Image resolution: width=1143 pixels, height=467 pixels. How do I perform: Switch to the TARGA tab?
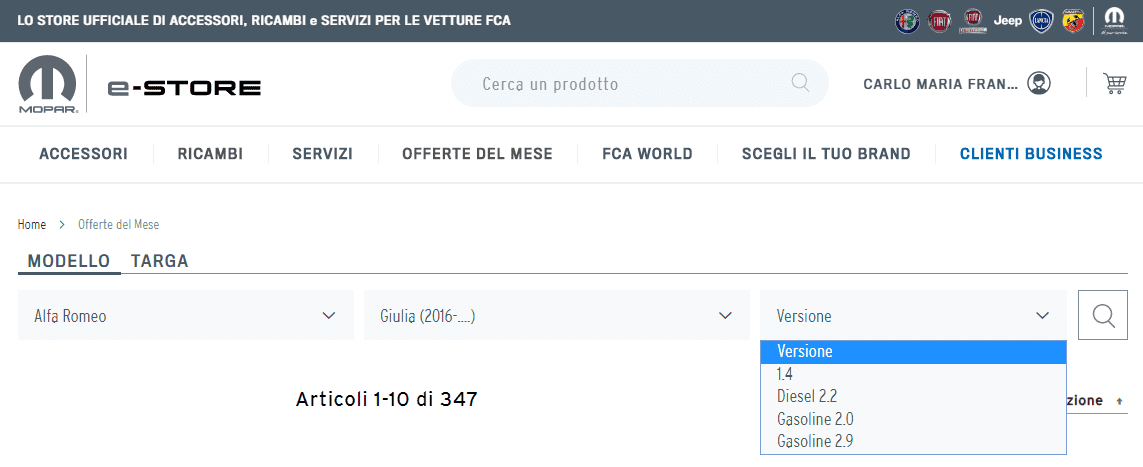coord(160,261)
